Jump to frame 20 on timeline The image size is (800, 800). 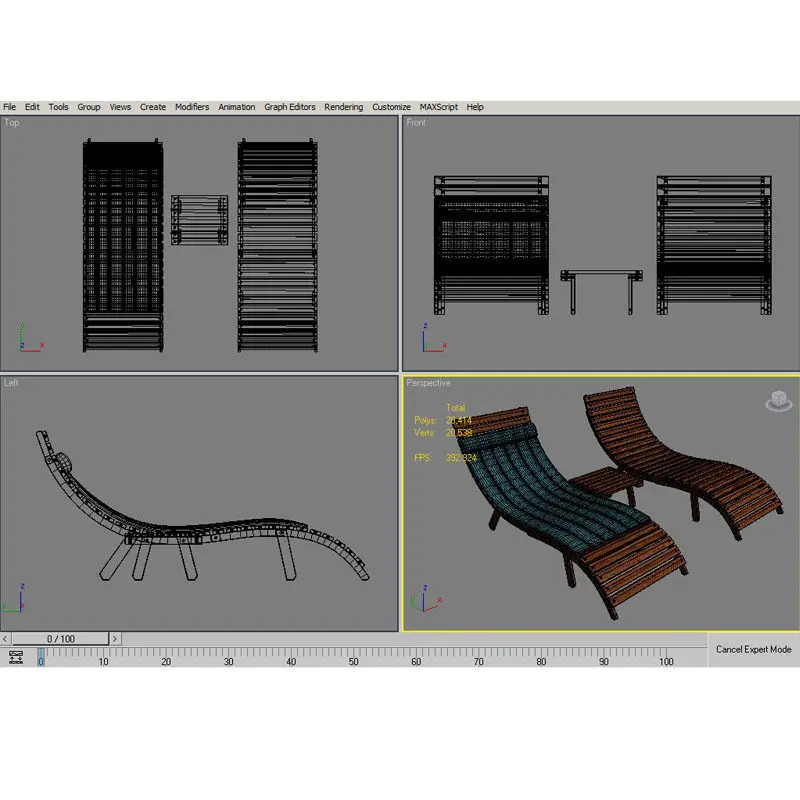pyautogui.click(x=166, y=661)
